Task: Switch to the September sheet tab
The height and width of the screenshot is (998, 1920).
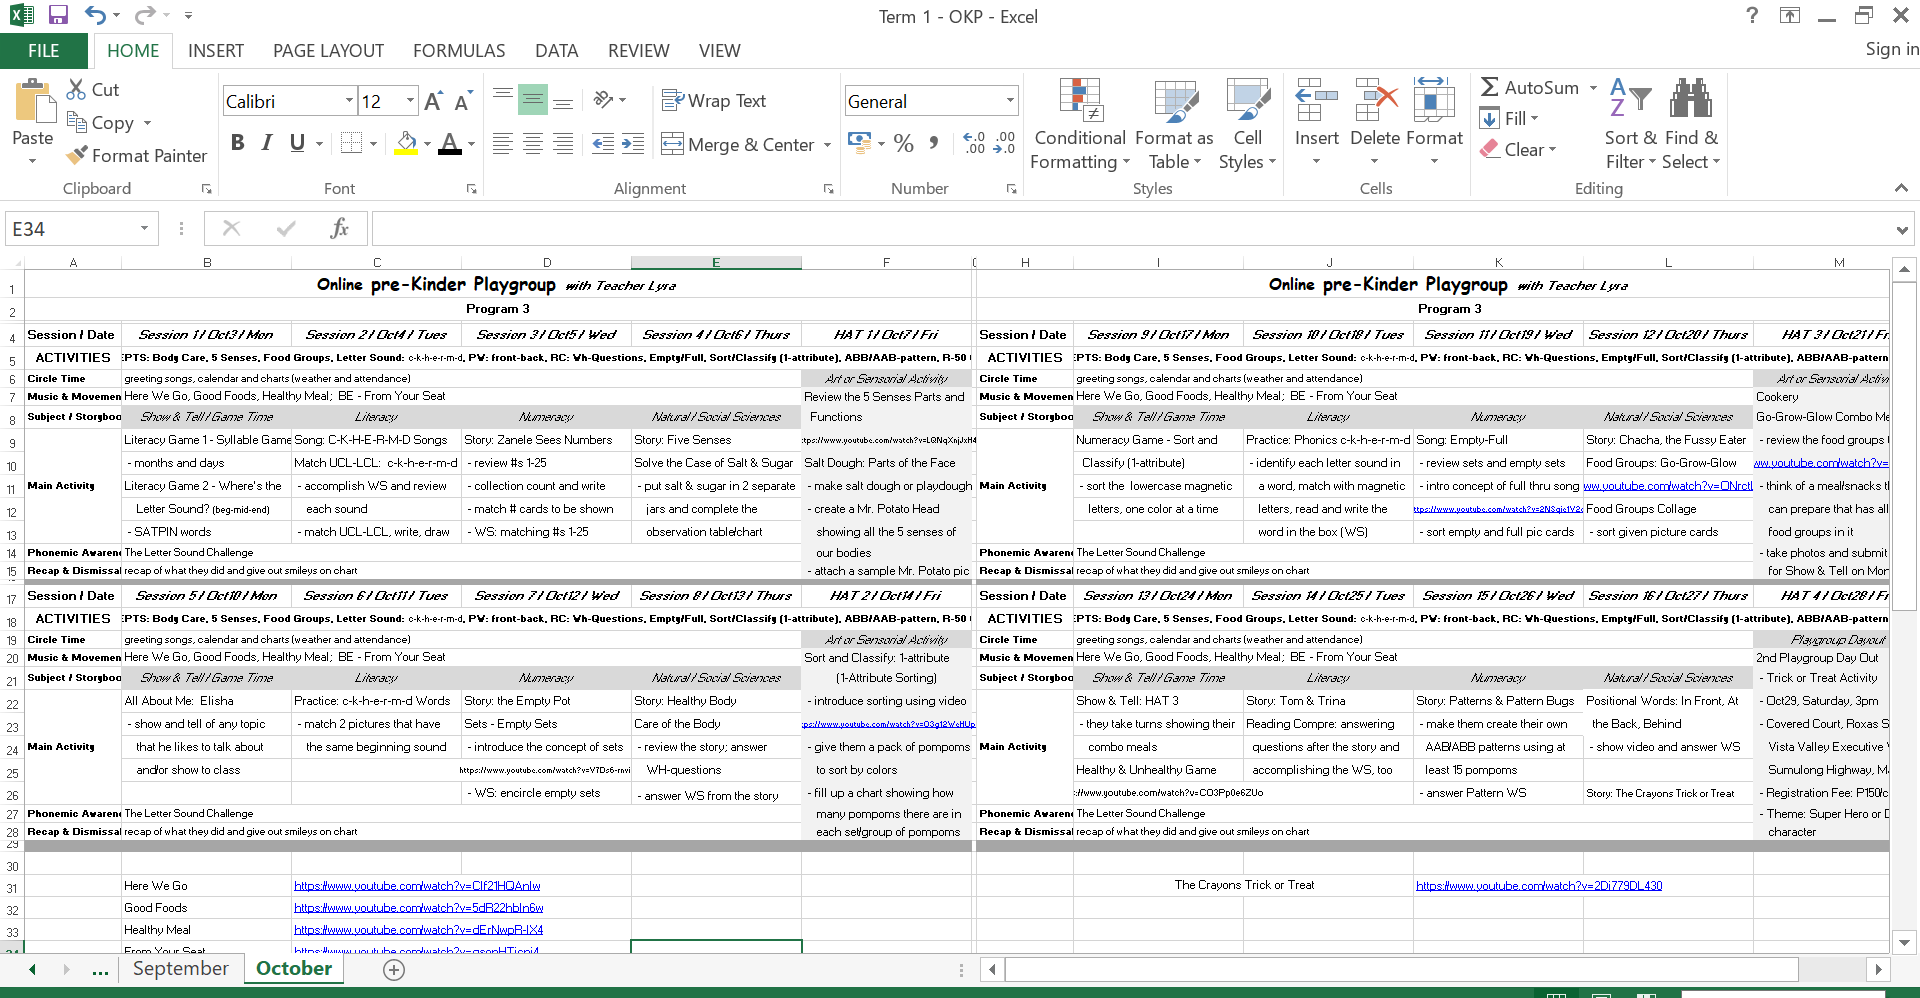Action: 181,968
